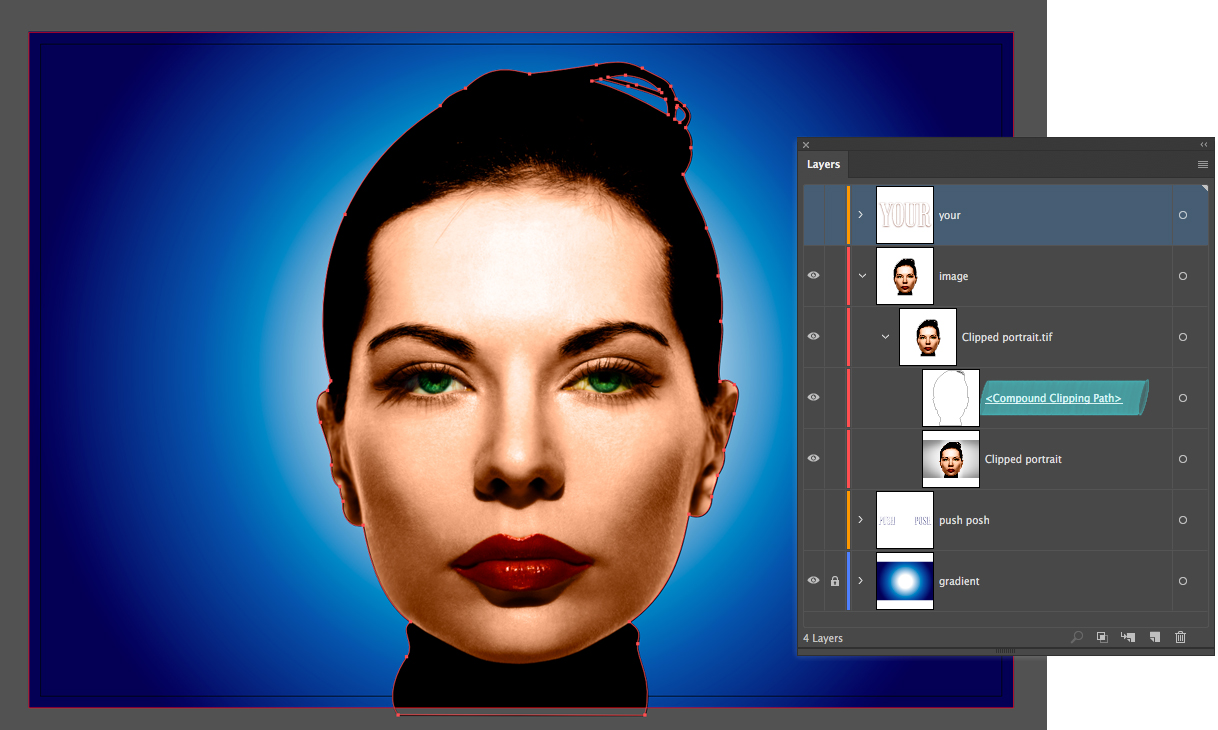The height and width of the screenshot is (730, 1218).
Task: Unlock the gradient layer padlock
Action: coord(835,581)
